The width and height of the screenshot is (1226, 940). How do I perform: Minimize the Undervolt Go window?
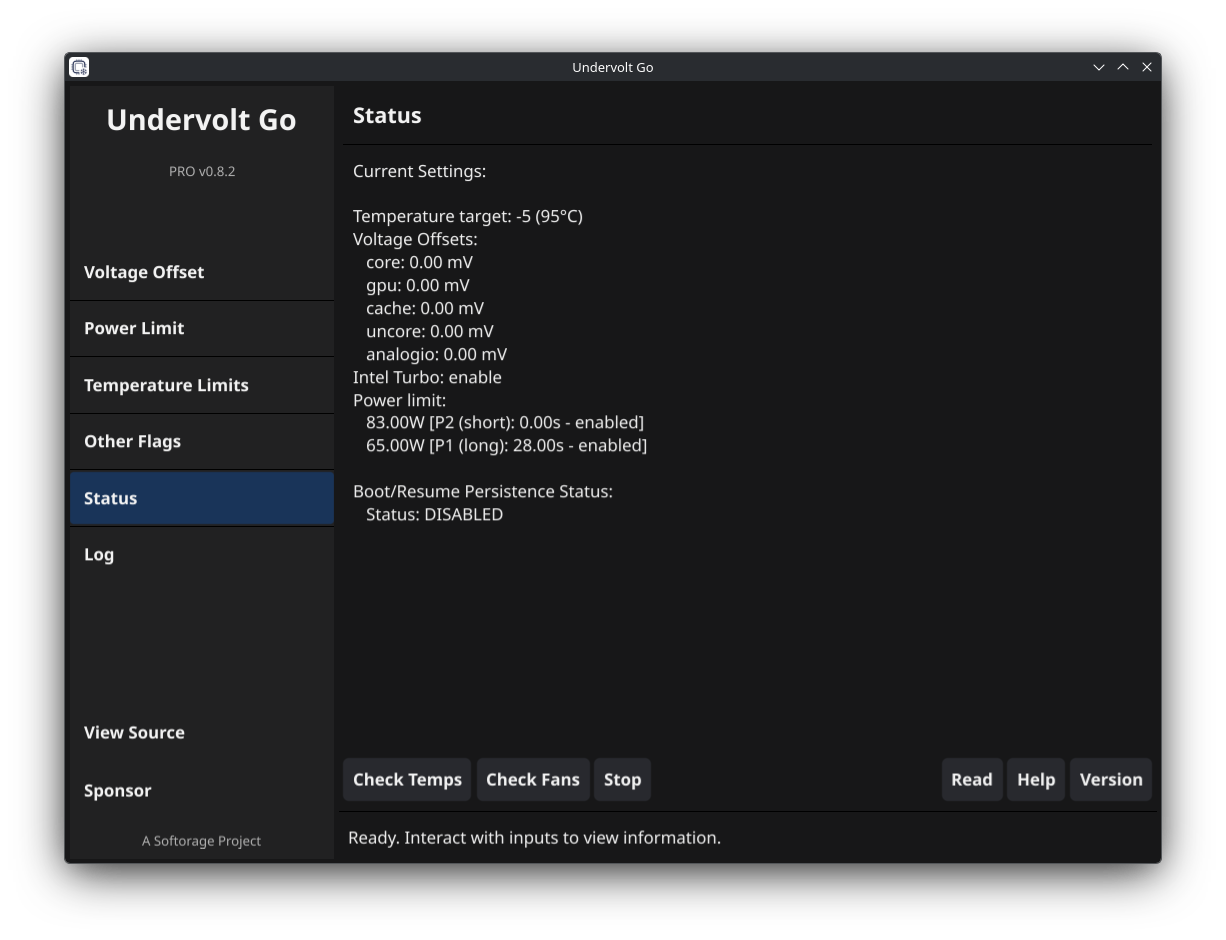click(1099, 67)
